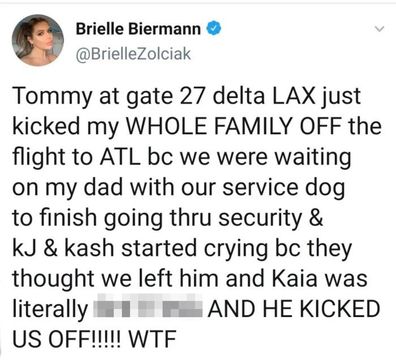Click the word "delta" in the tweet
Viewport: 396px width, 360px height.
pos(239,96)
